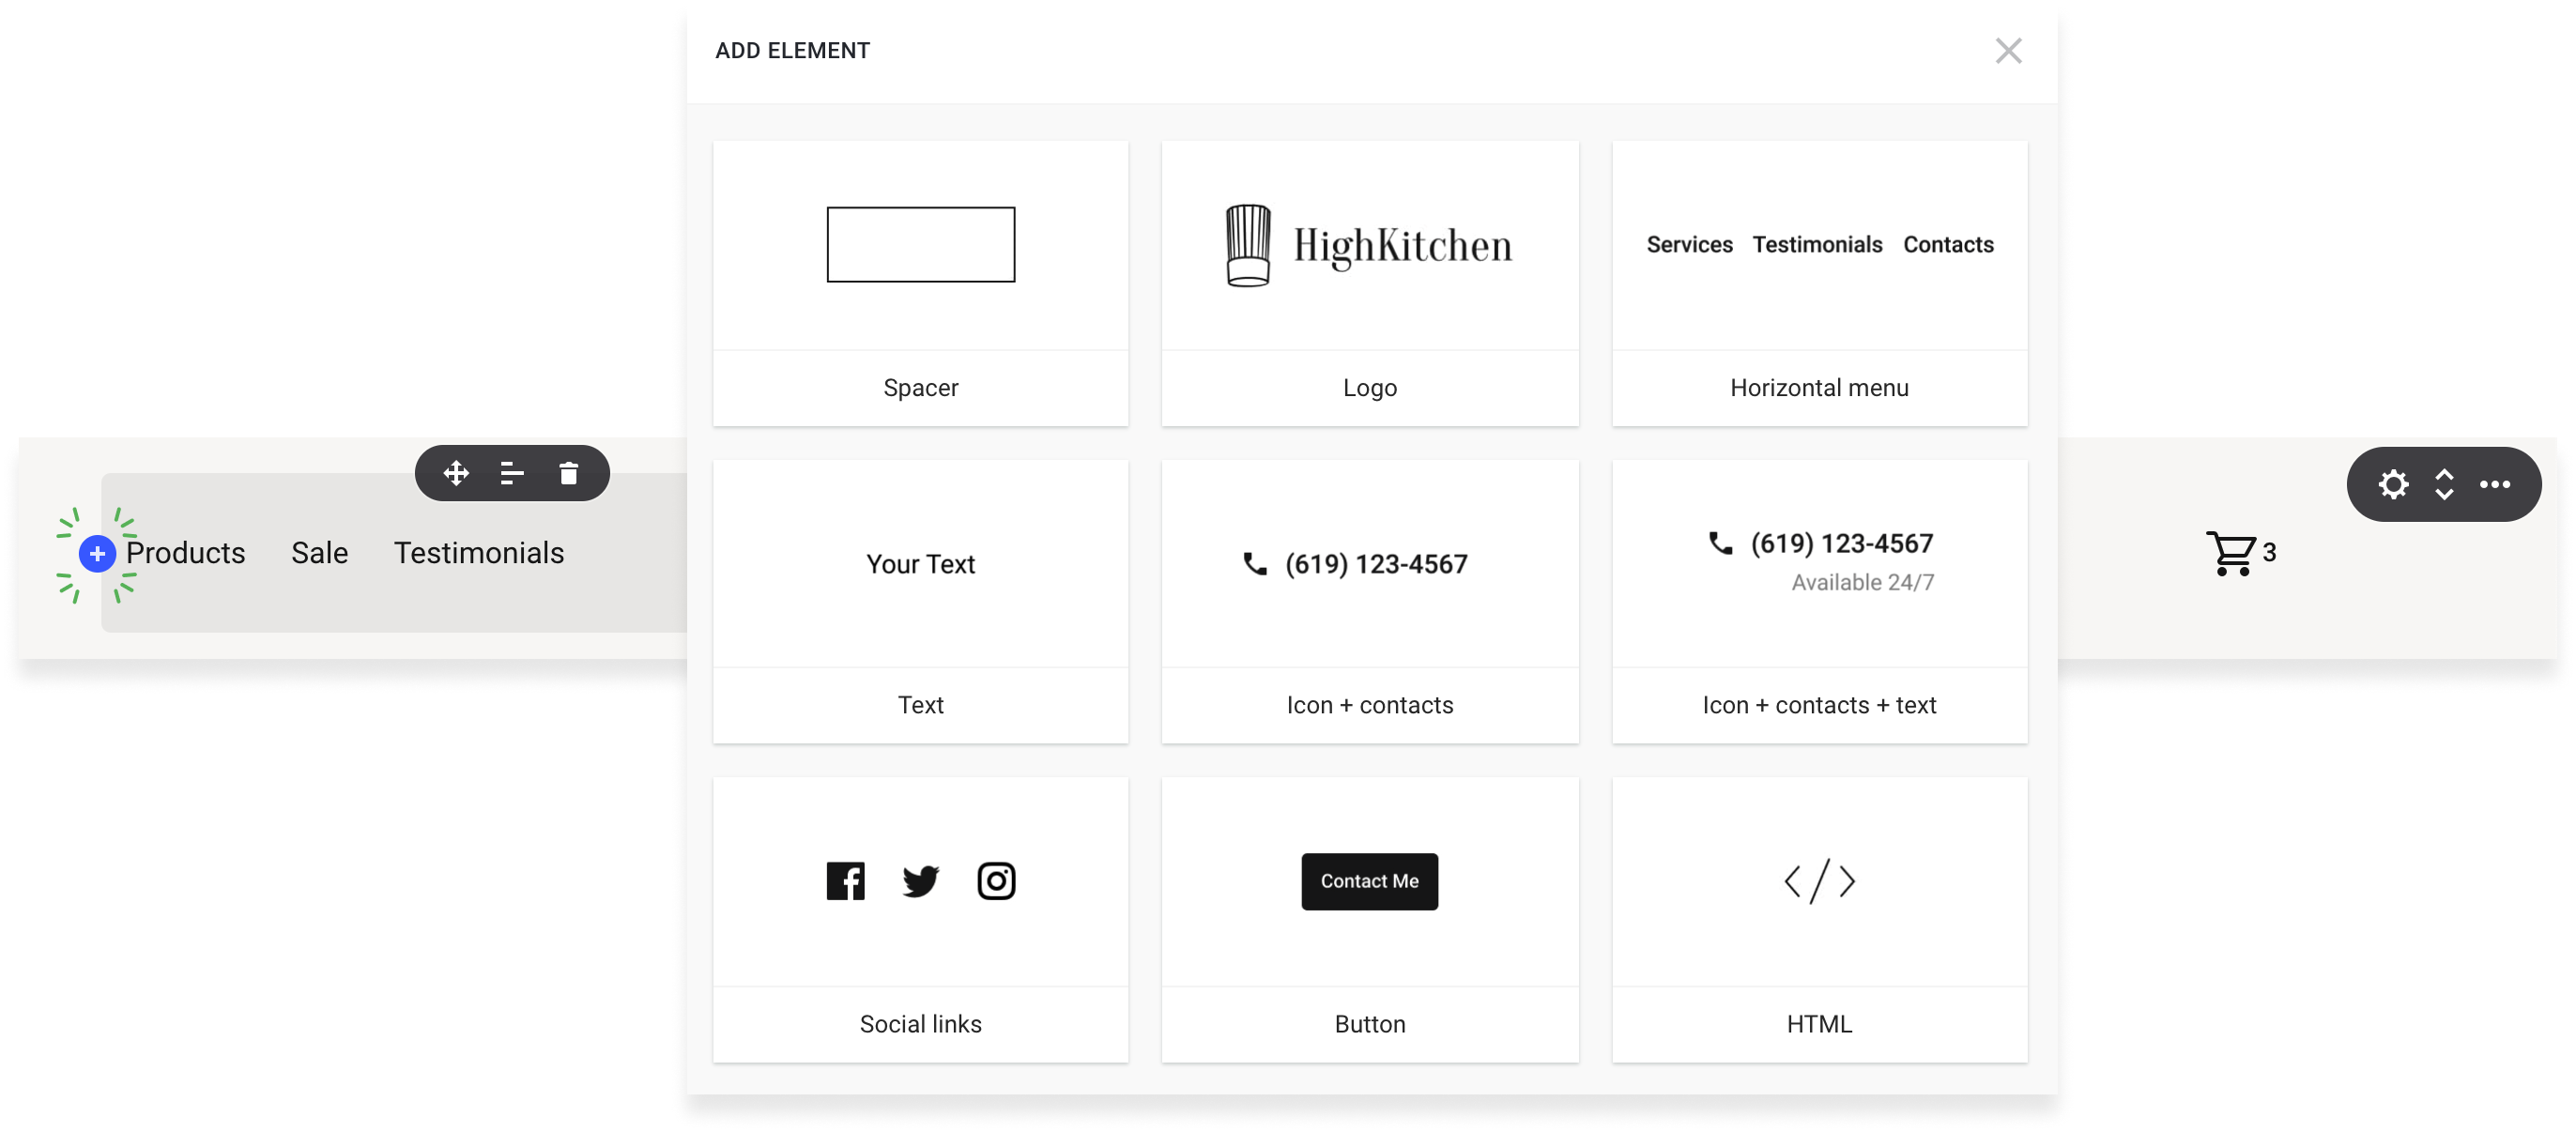
Task: Open block settings via gear icon
Action: 2394,484
